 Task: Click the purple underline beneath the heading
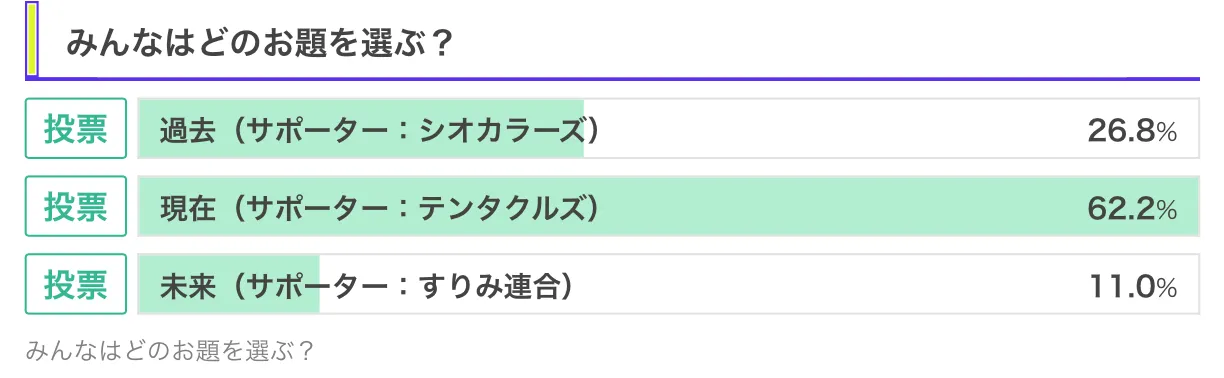coord(612,78)
